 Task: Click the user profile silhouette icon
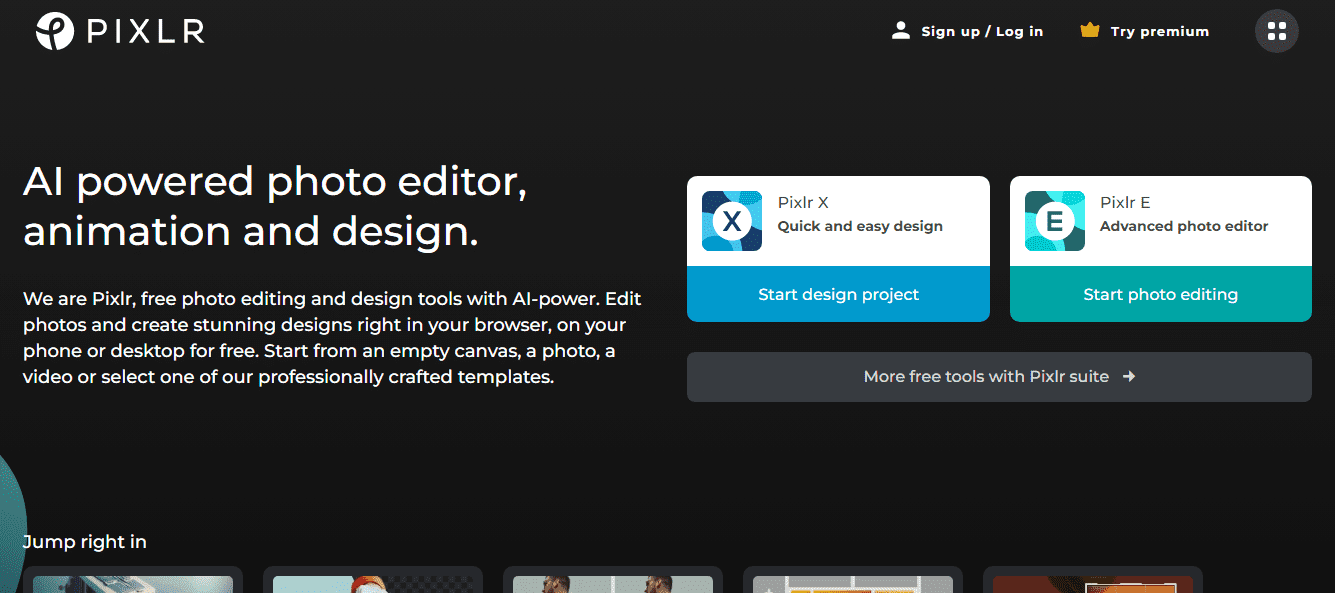[x=901, y=31]
